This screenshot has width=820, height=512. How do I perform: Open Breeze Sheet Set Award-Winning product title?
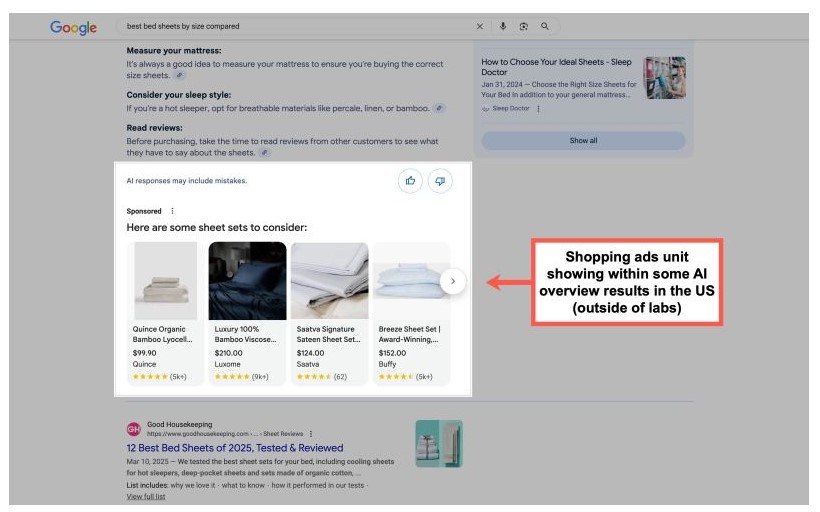point(409,334)
